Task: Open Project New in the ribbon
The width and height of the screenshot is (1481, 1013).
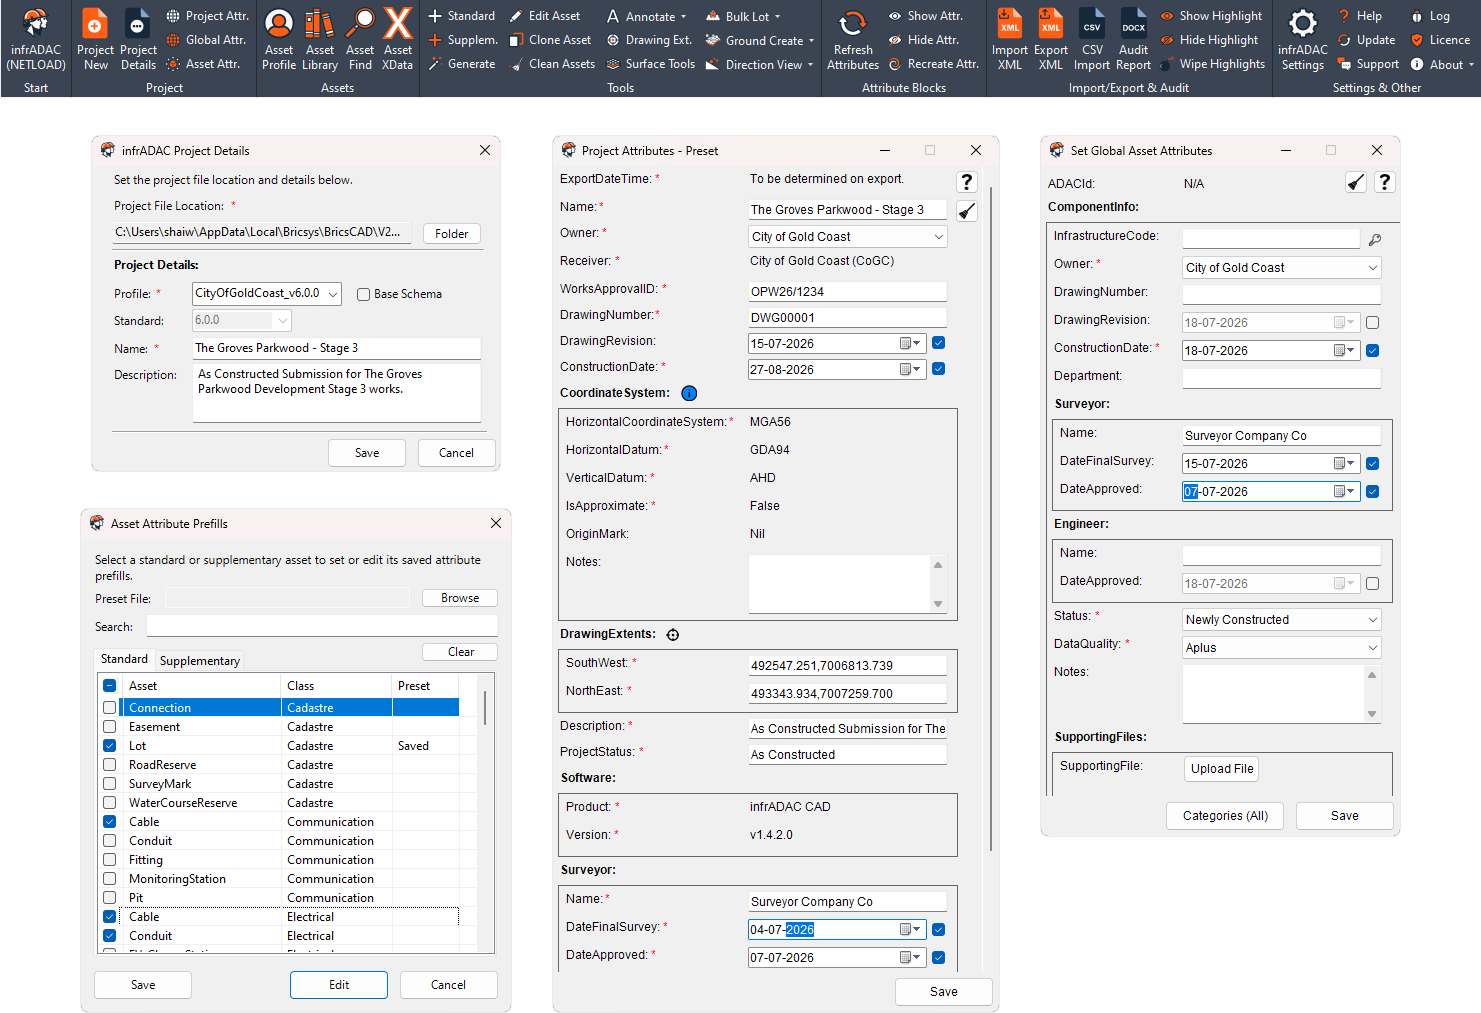Action: [95, 40]
